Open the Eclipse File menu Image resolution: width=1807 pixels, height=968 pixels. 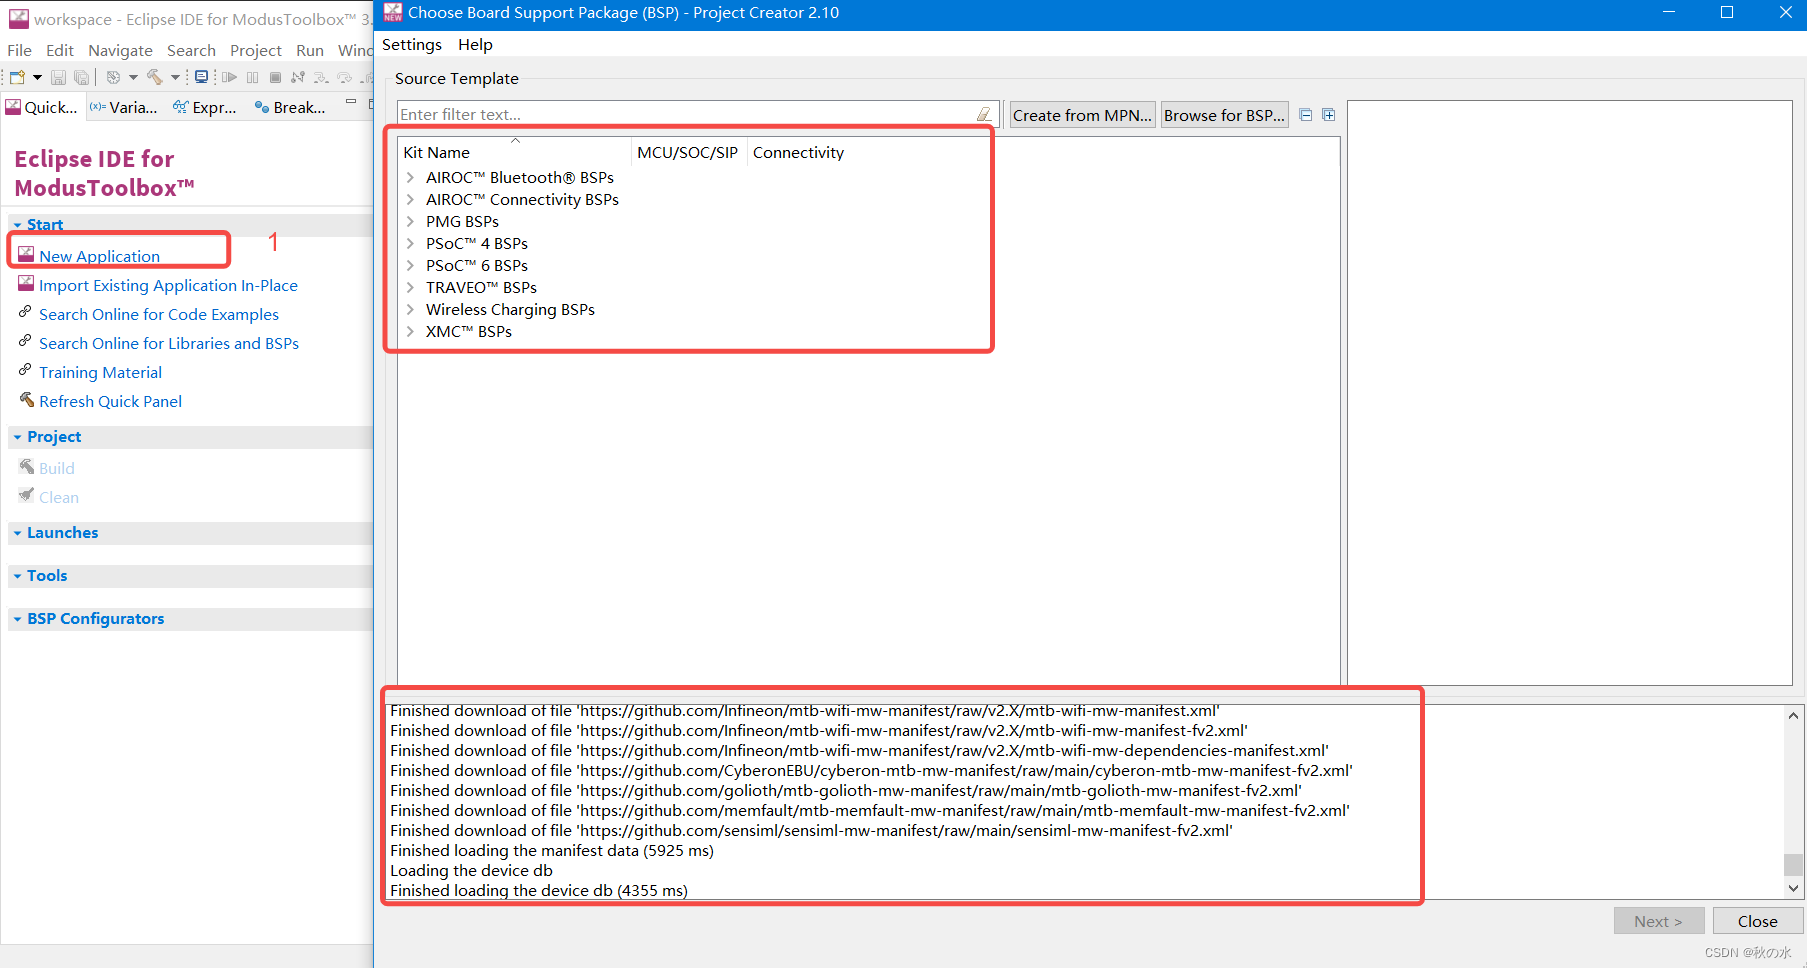[x=19, y=50]
